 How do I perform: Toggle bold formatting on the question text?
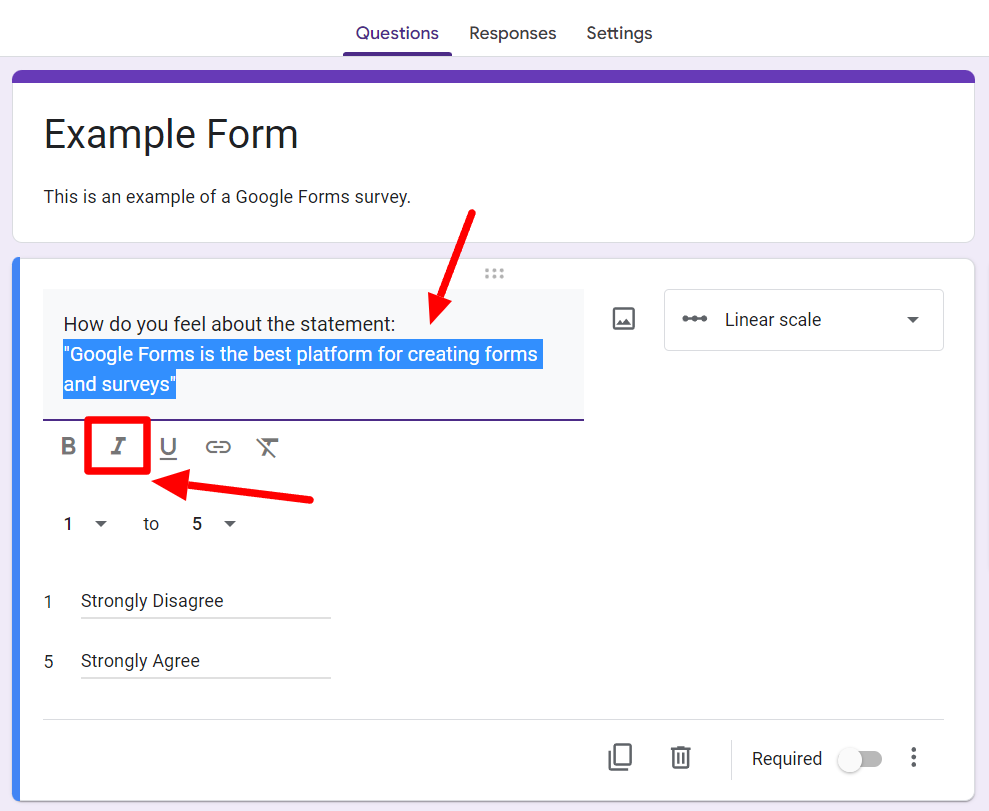[68, 446]
